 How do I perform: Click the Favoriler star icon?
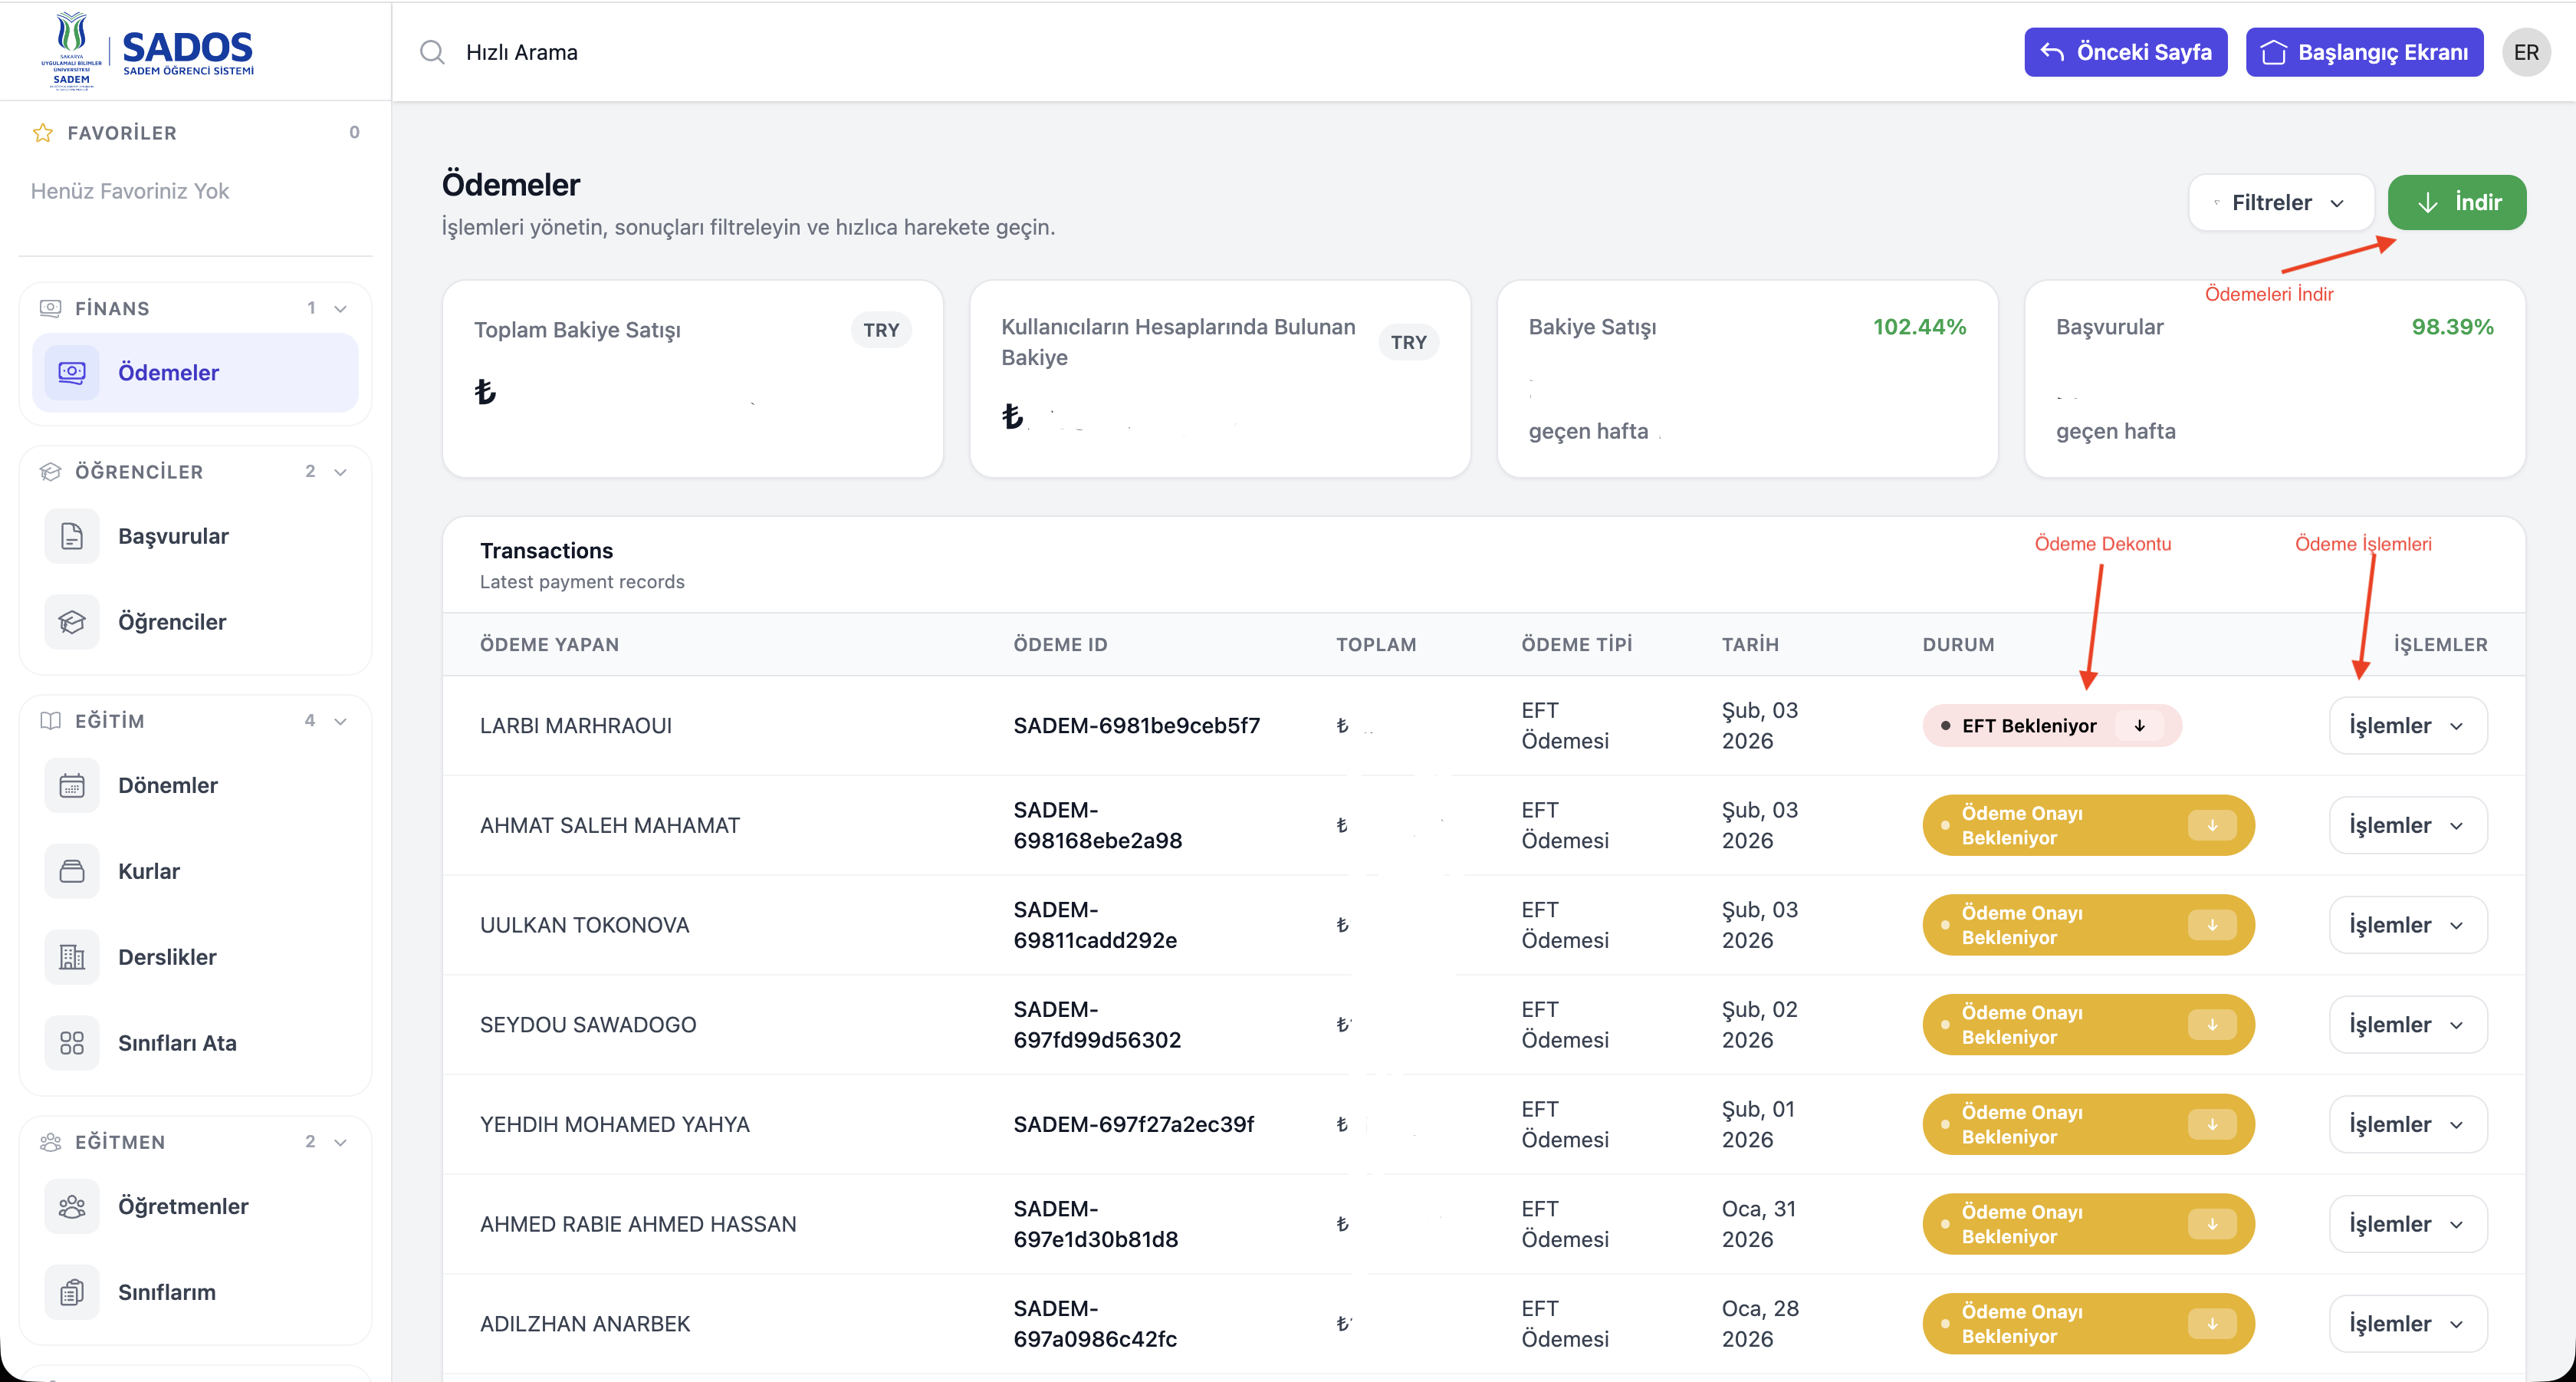click(43, 133)
